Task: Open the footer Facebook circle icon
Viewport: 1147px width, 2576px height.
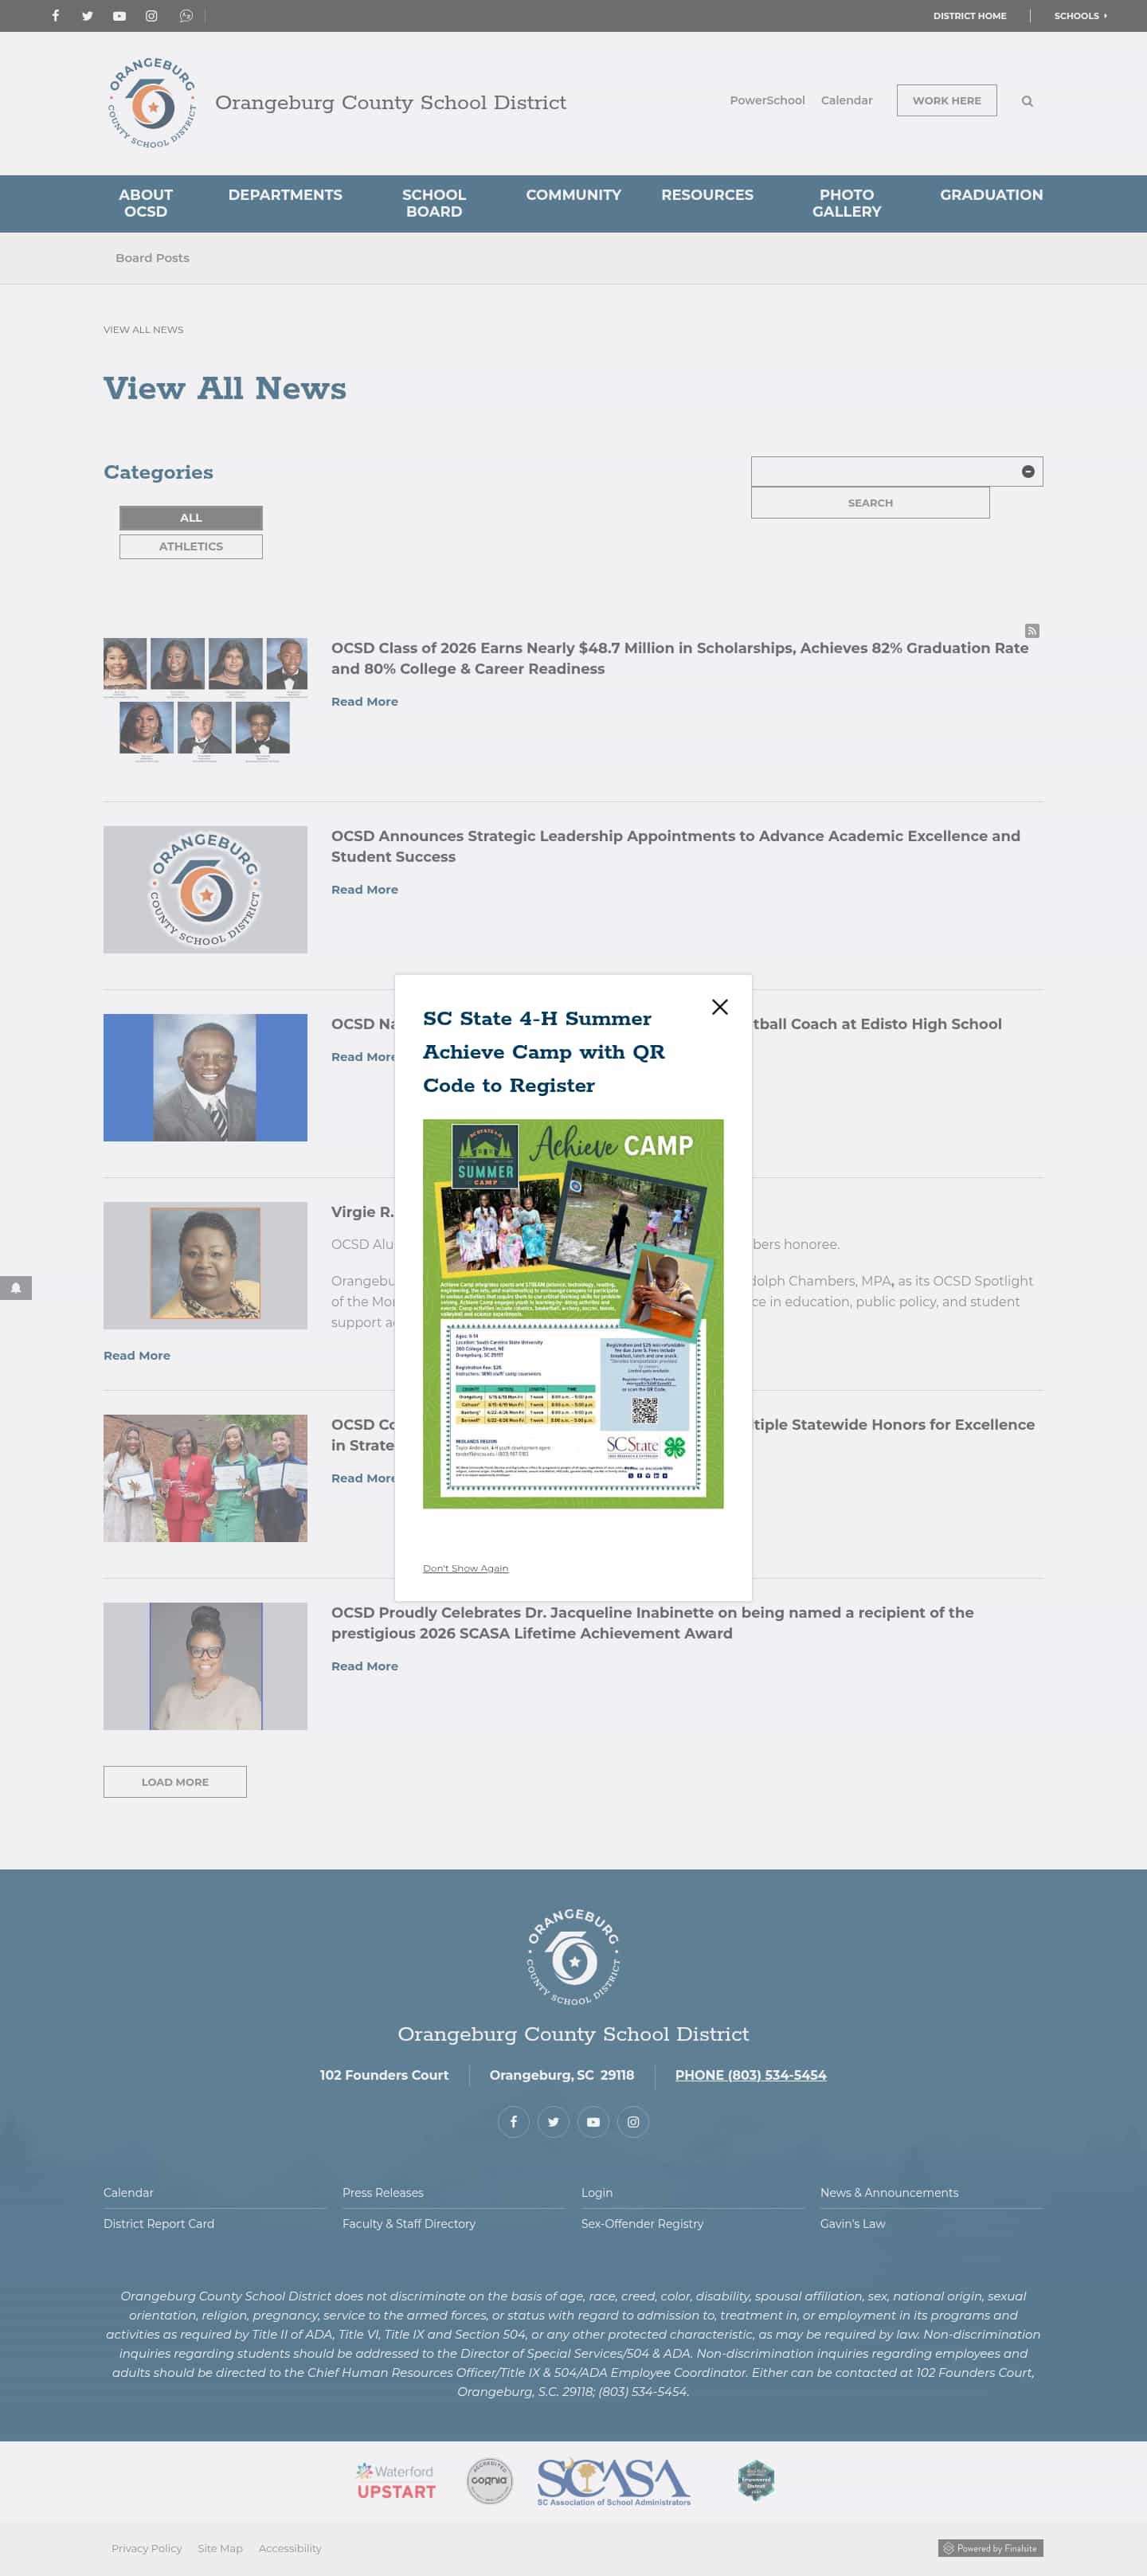Action: pos(513,2121)
